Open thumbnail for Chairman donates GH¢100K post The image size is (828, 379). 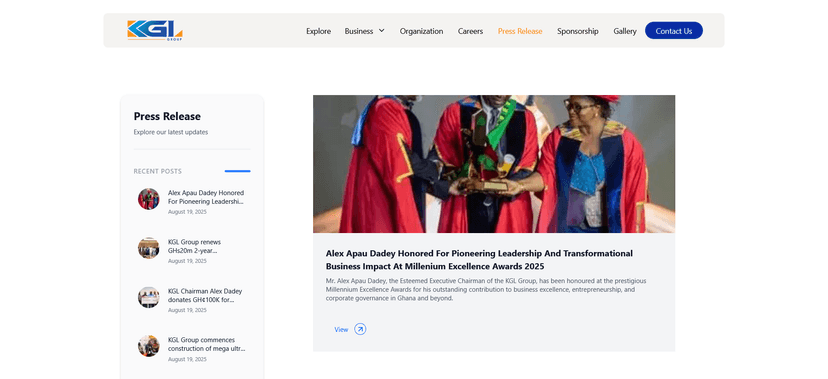(148, 297)
